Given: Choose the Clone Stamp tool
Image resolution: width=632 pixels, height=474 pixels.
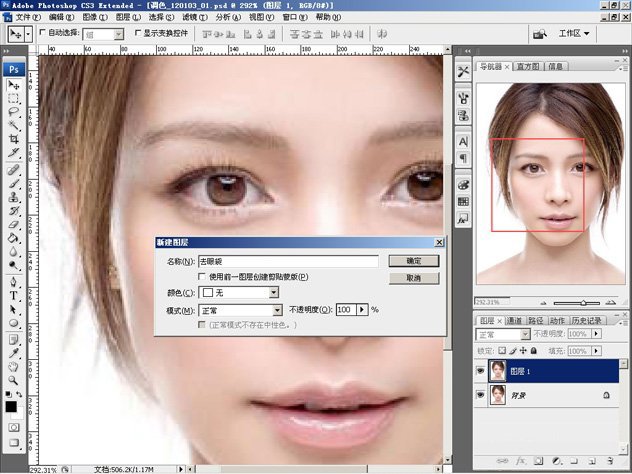Looking at the screenshot, I should [14, 198].
